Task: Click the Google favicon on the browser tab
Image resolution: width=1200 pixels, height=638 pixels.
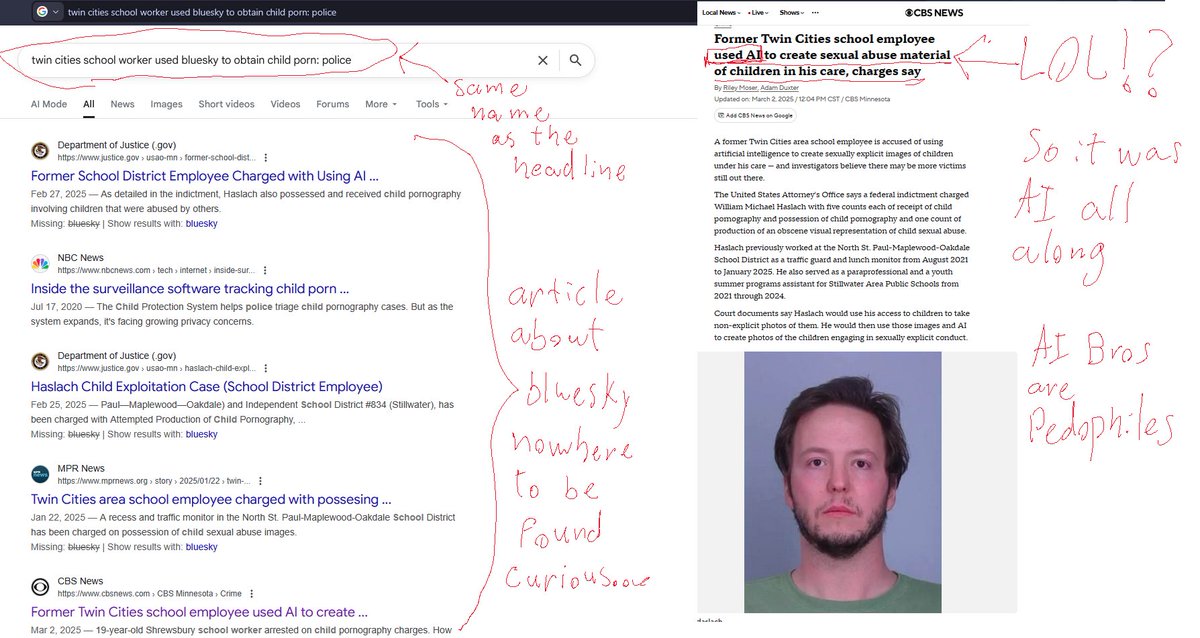Action: (40, 12)
